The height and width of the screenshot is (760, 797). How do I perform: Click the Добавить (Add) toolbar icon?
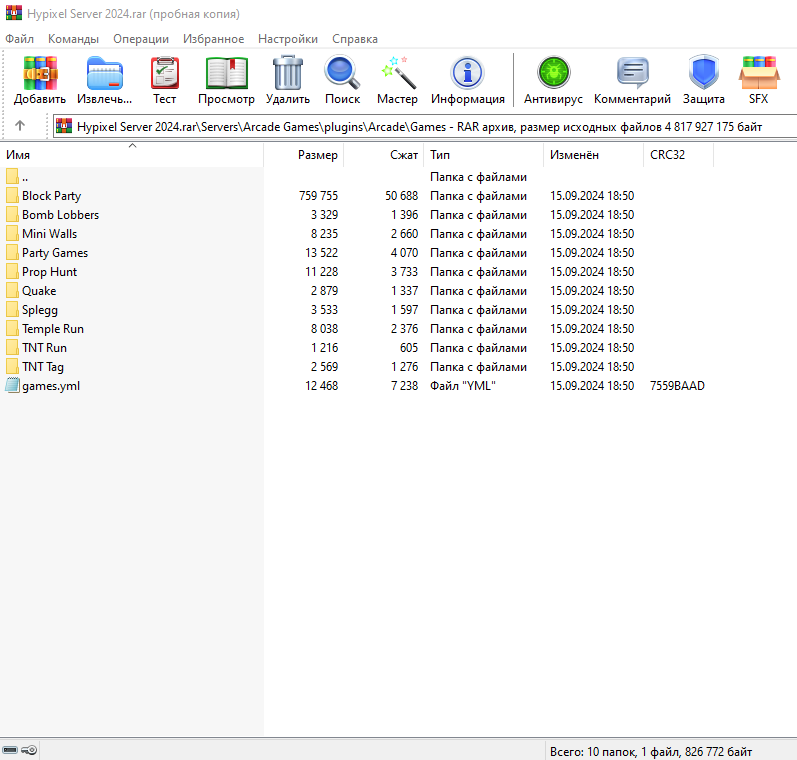[40, 73]
